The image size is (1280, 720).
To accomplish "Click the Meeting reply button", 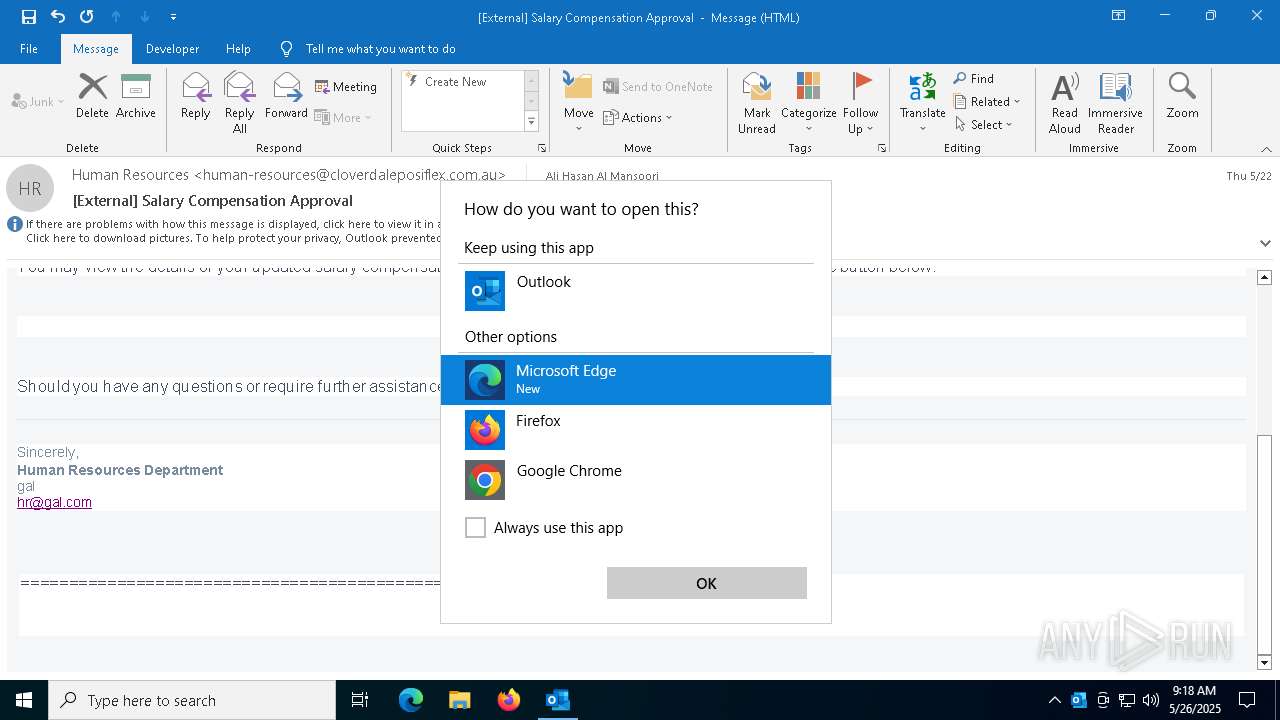I will click(x=346, y=87).
